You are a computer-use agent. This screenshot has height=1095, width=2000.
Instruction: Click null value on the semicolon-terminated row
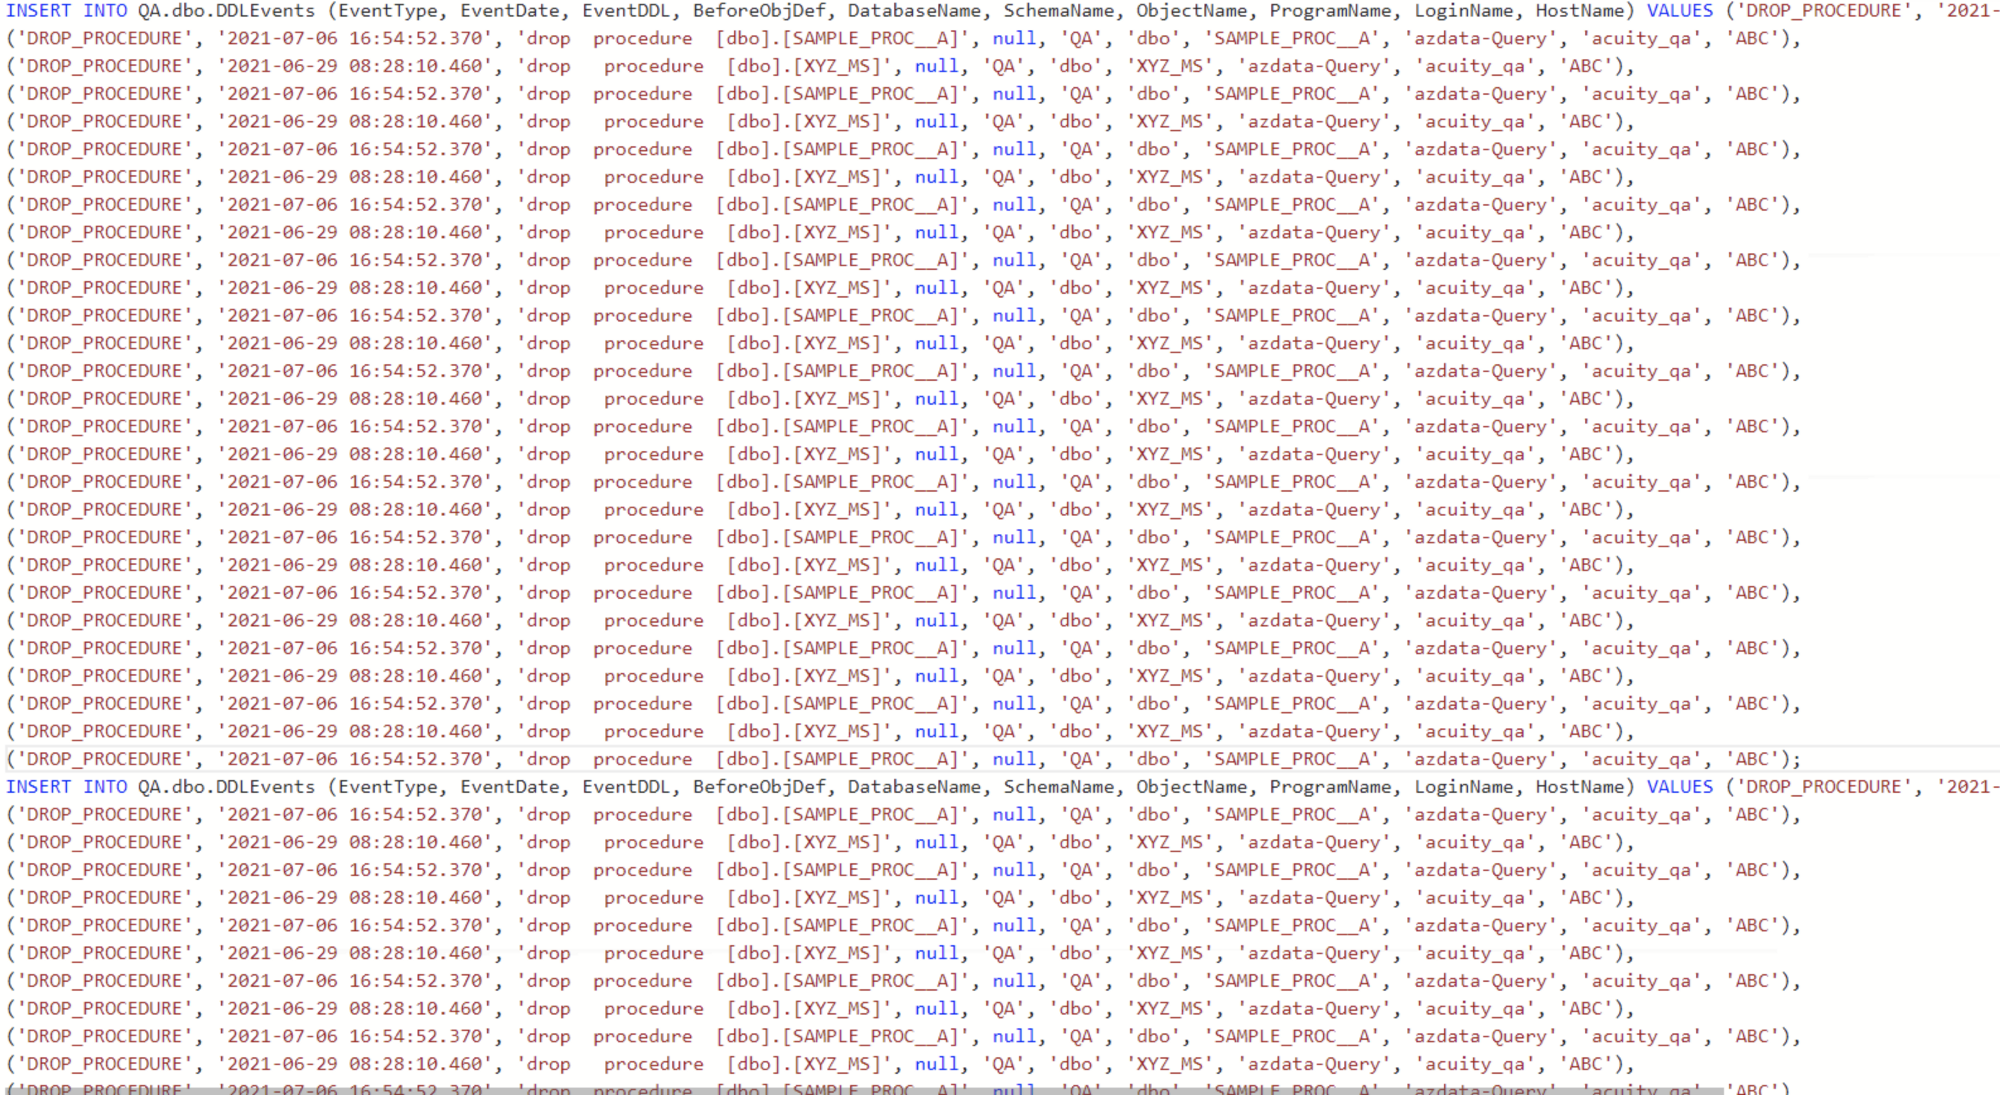(x=1014, y=759)
